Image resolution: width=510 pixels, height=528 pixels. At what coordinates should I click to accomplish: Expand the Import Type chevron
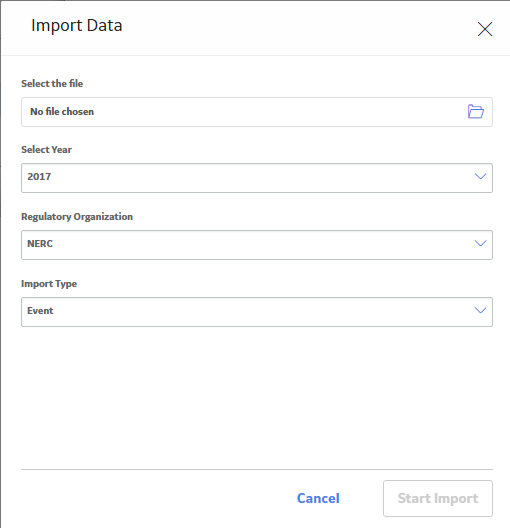[480, 310]
